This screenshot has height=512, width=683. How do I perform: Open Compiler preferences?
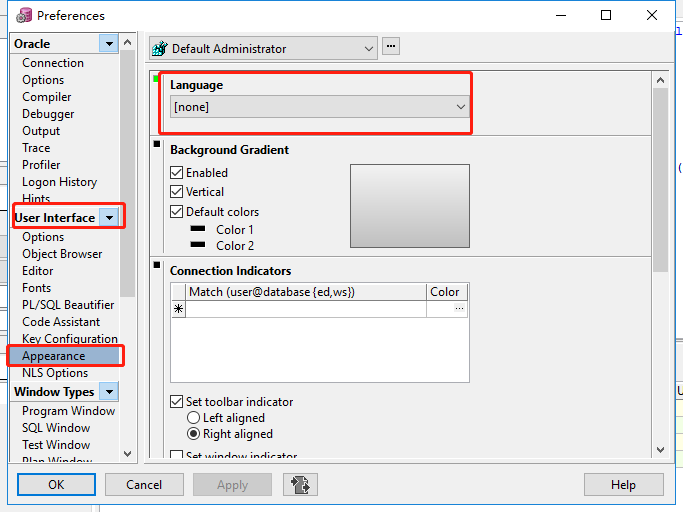click(x=47, y=97)
